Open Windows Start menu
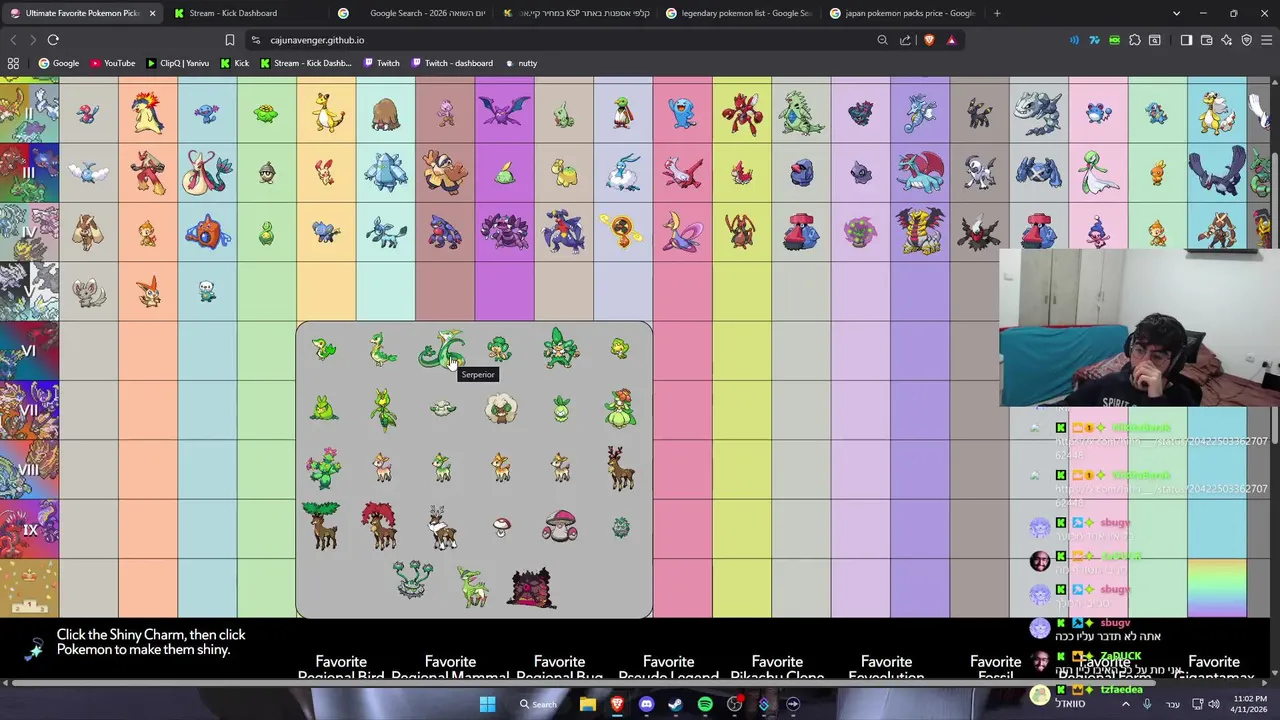Viewport: 1280px width, 720px height. (487, 704)
